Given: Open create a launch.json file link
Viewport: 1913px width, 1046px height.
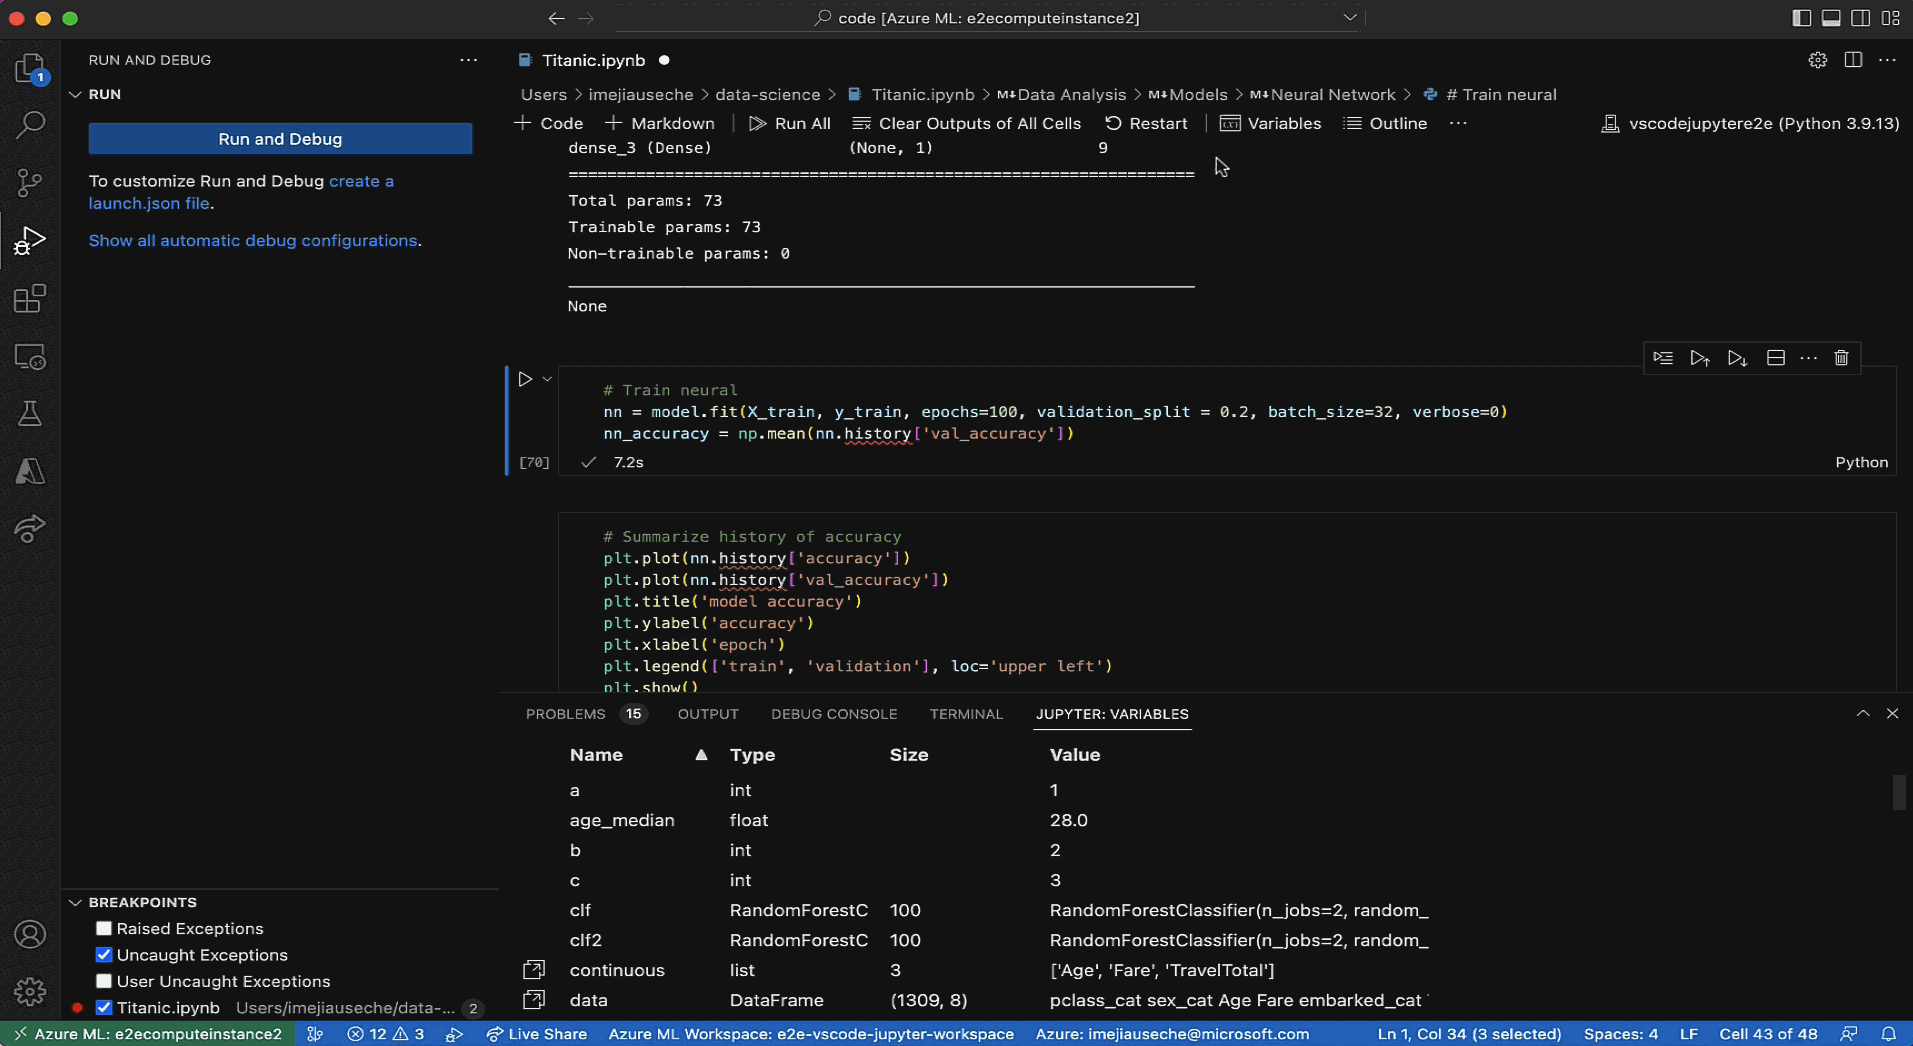Looking at the screenshot, I should click(x=241, y=192).
